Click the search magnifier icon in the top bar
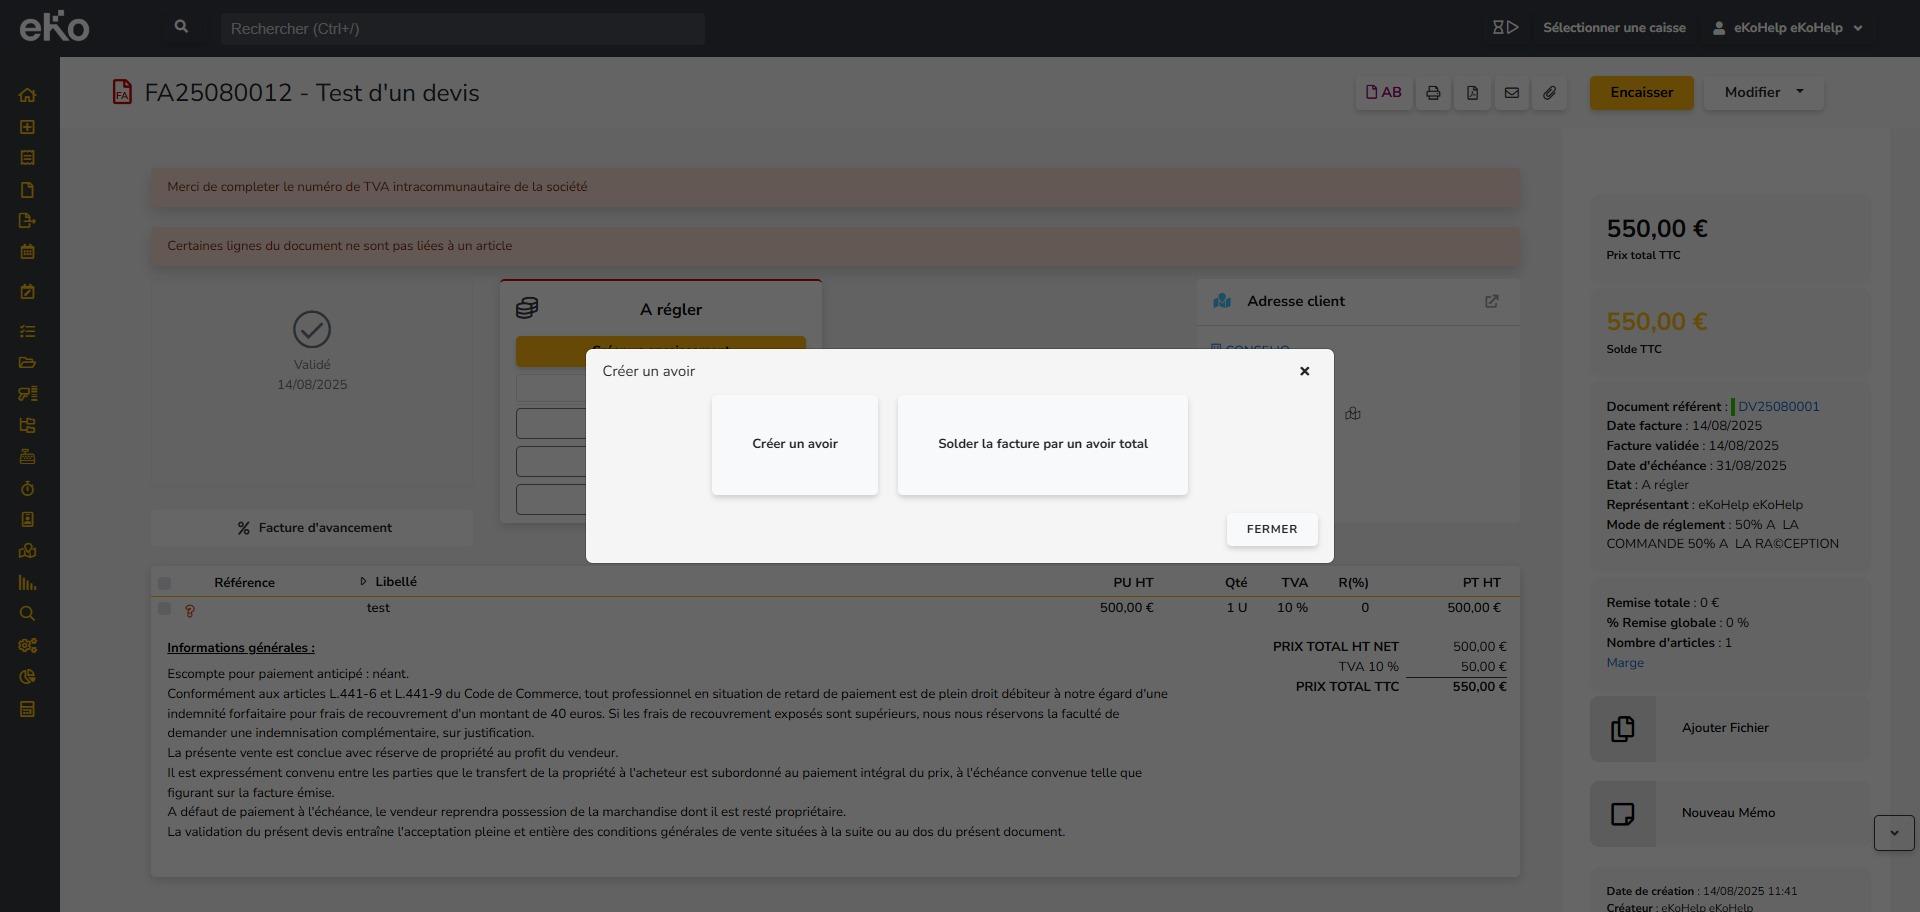 click(181, 27)
